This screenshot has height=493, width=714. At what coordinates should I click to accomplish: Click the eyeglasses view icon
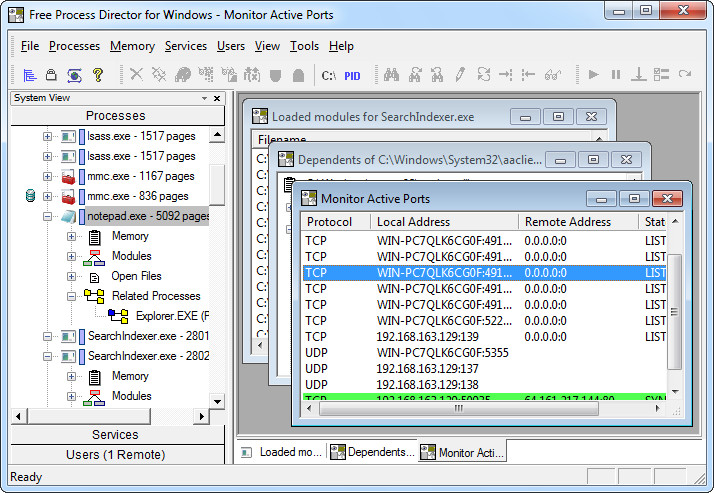pyautogui.click(x=553, y=74)
